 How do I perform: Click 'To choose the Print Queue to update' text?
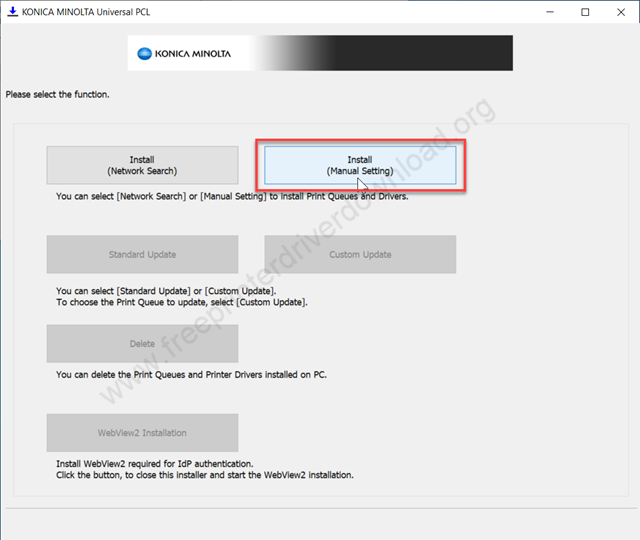point(182,302)
